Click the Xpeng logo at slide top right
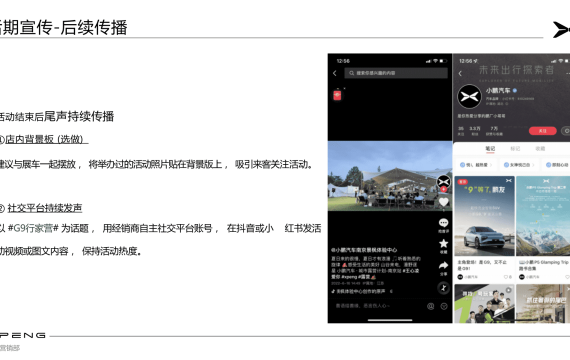The height and width of the screenshot is (360, 570). tap(561, 29)
